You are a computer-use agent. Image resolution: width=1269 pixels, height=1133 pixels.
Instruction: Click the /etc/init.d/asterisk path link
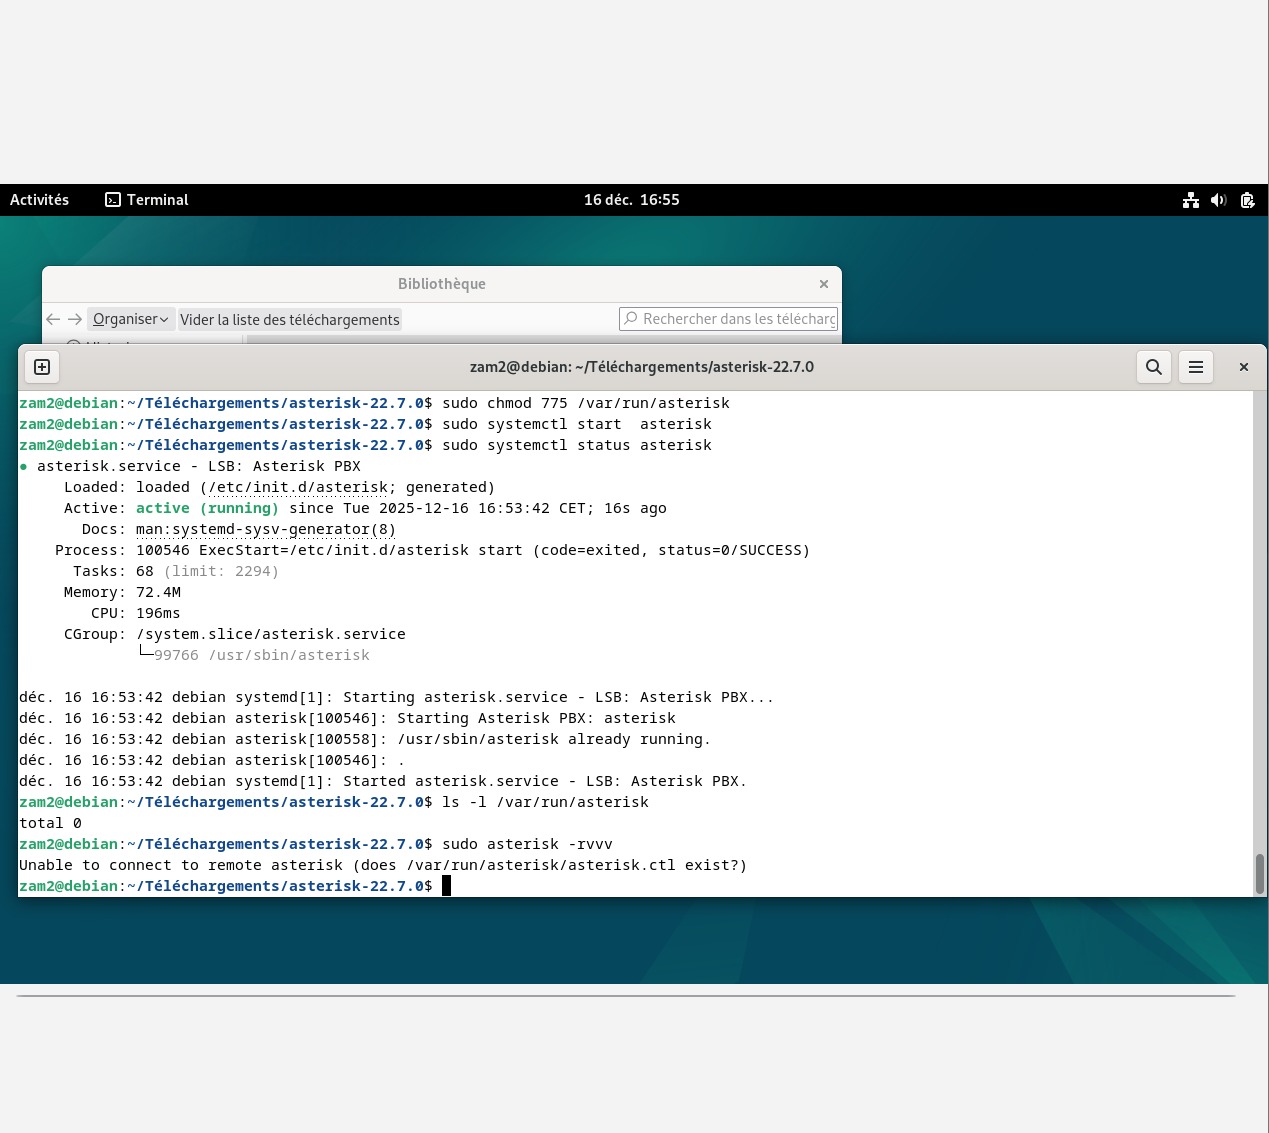(x=298, y=487)
